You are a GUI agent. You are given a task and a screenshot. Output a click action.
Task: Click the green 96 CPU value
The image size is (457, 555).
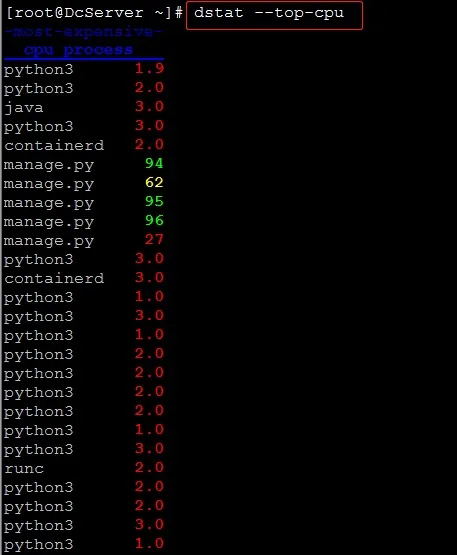(x=154, y=221)
